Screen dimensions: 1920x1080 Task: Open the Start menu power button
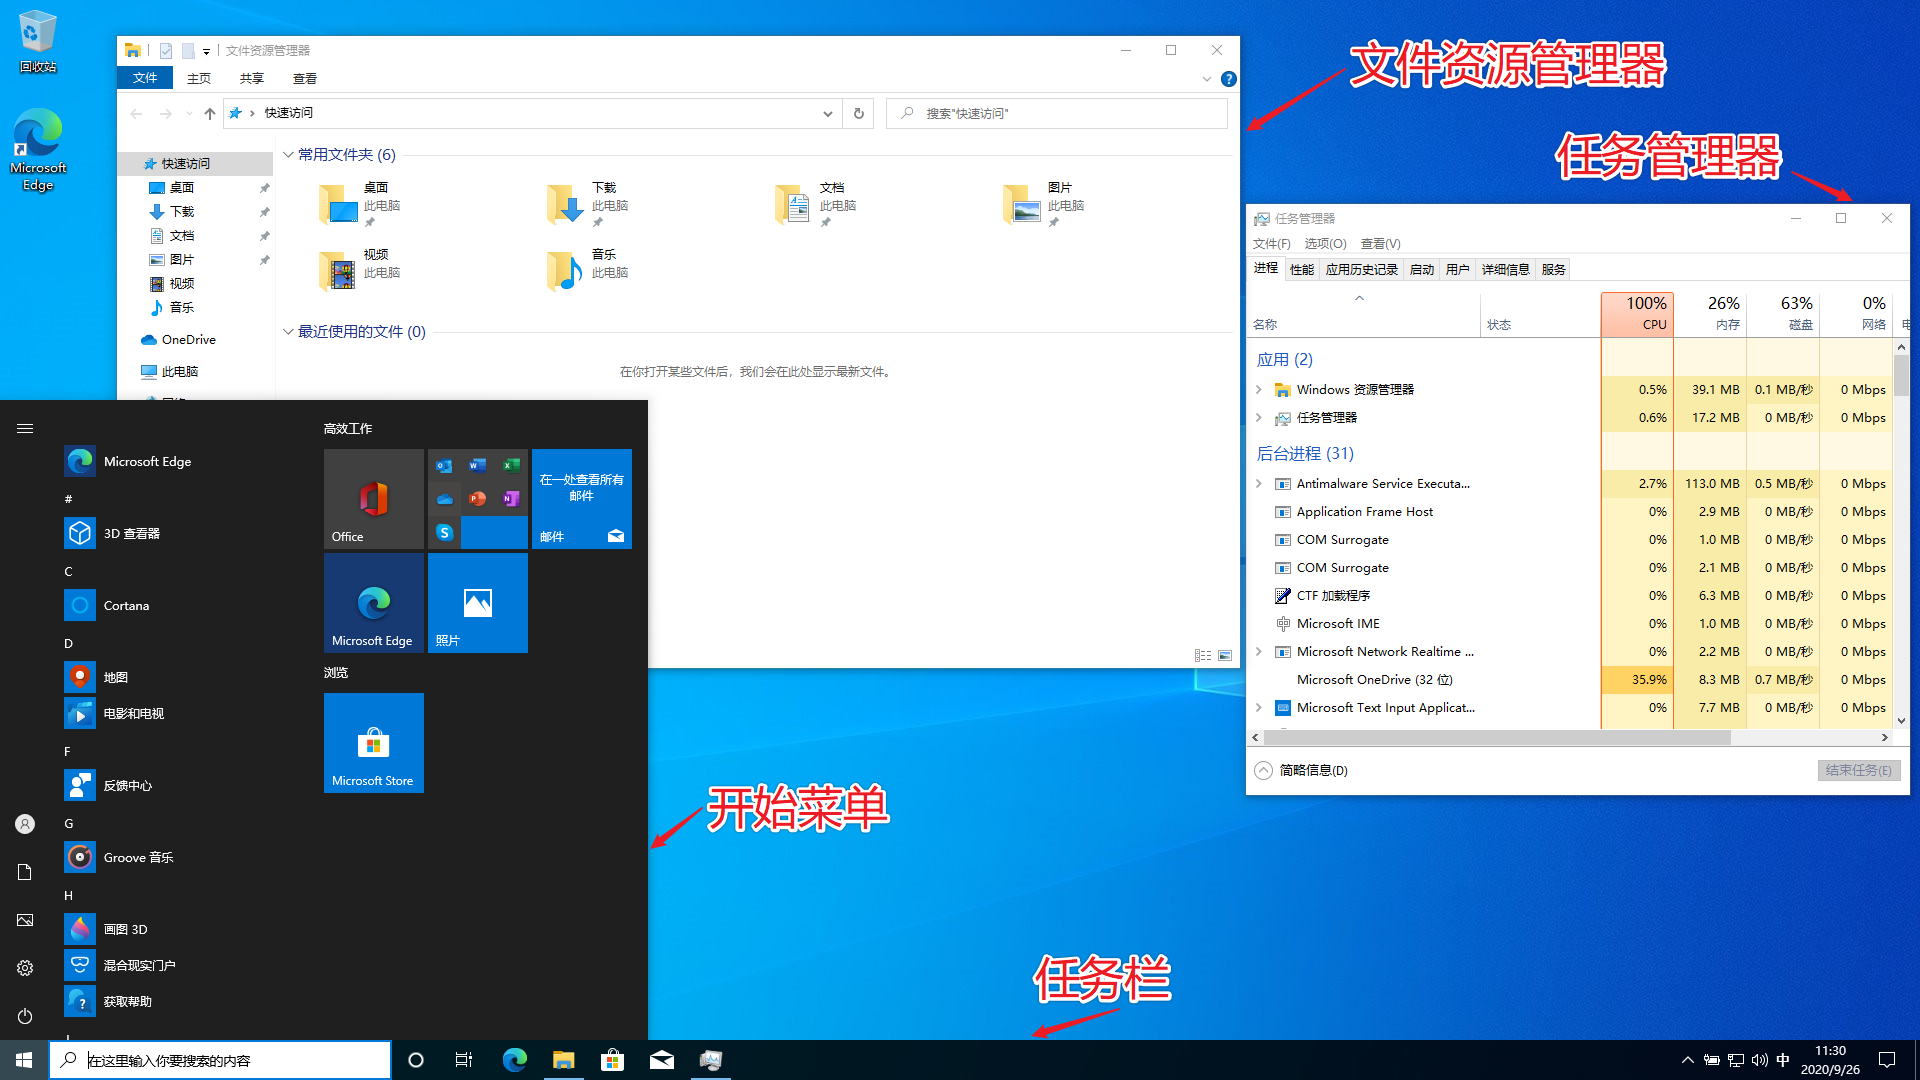pos(25,1016)
